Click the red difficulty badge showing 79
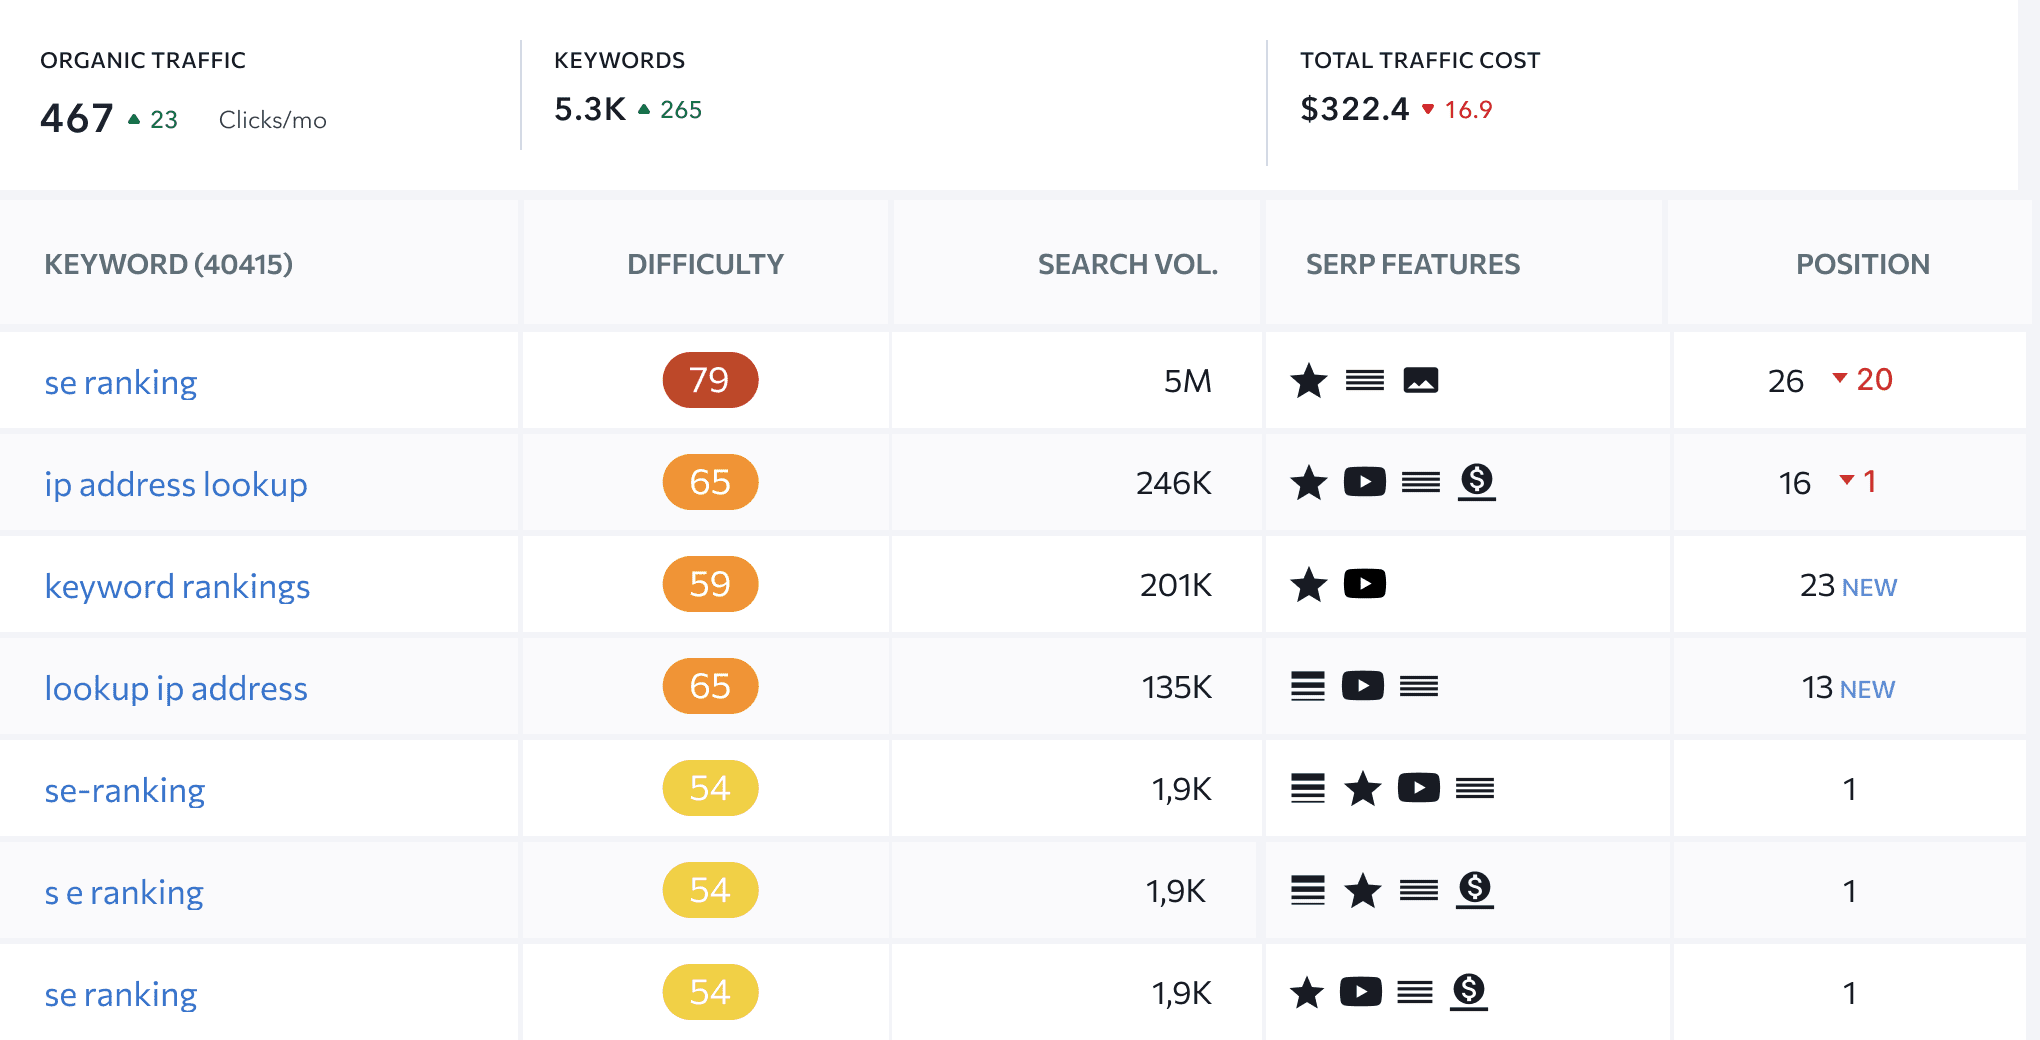2040x1040 pixels. [x=710, y=380]
